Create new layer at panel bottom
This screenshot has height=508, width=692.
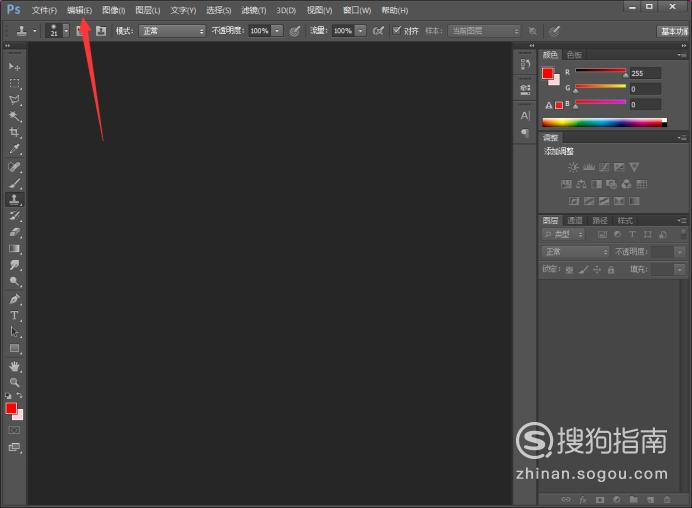(x=651, y=500)
